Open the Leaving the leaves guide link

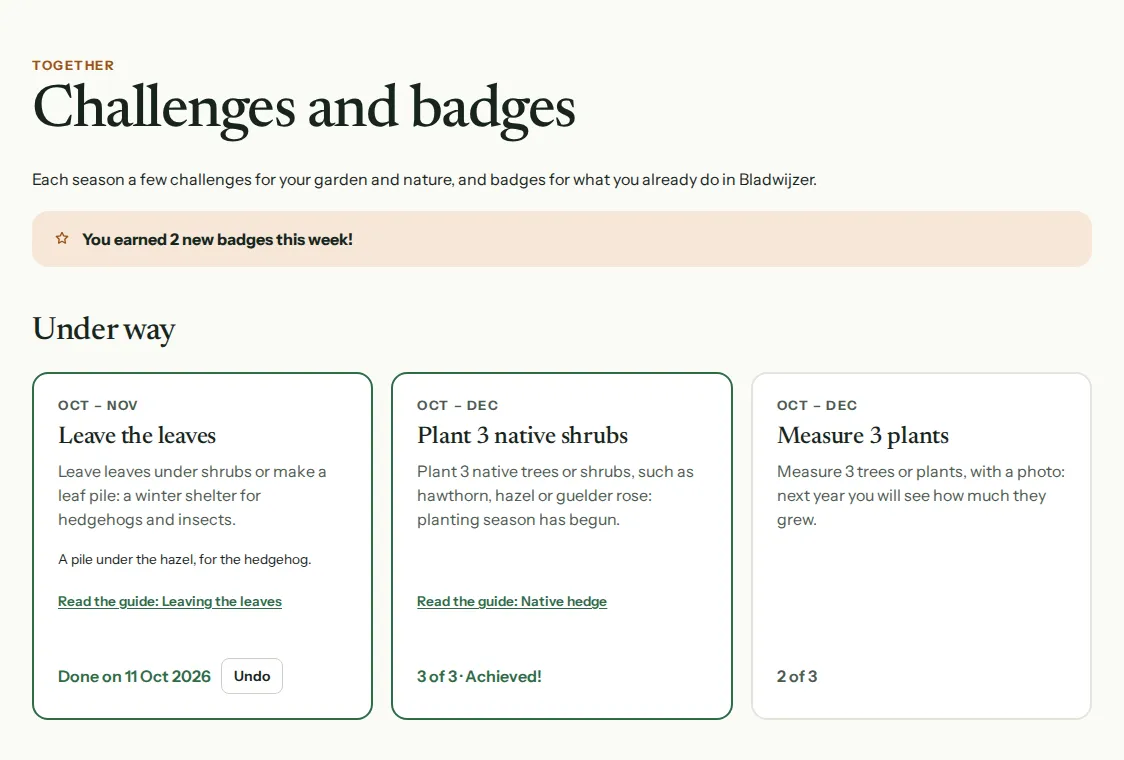point(170,602)
